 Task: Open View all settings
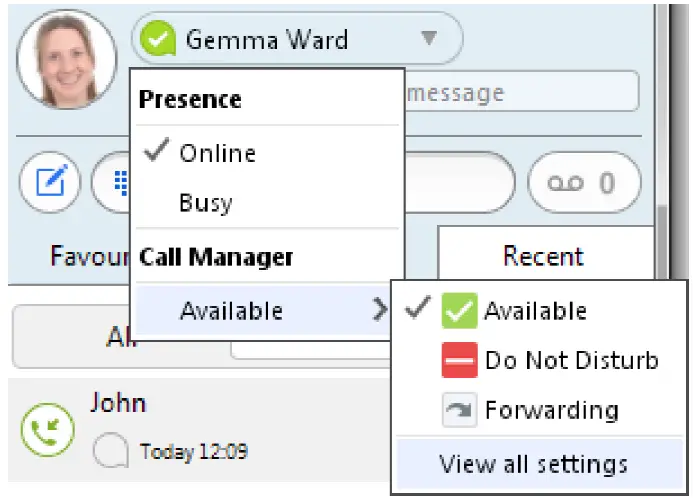533,464
